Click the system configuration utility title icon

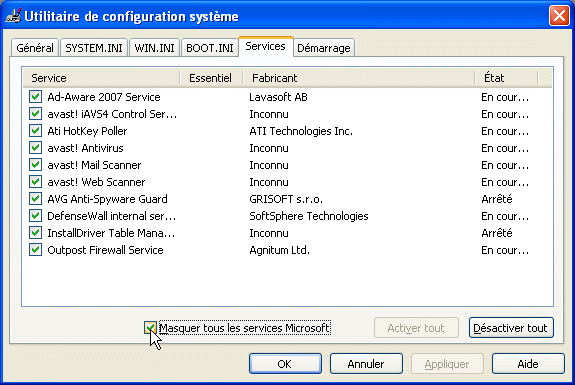(x=14, y=16)
